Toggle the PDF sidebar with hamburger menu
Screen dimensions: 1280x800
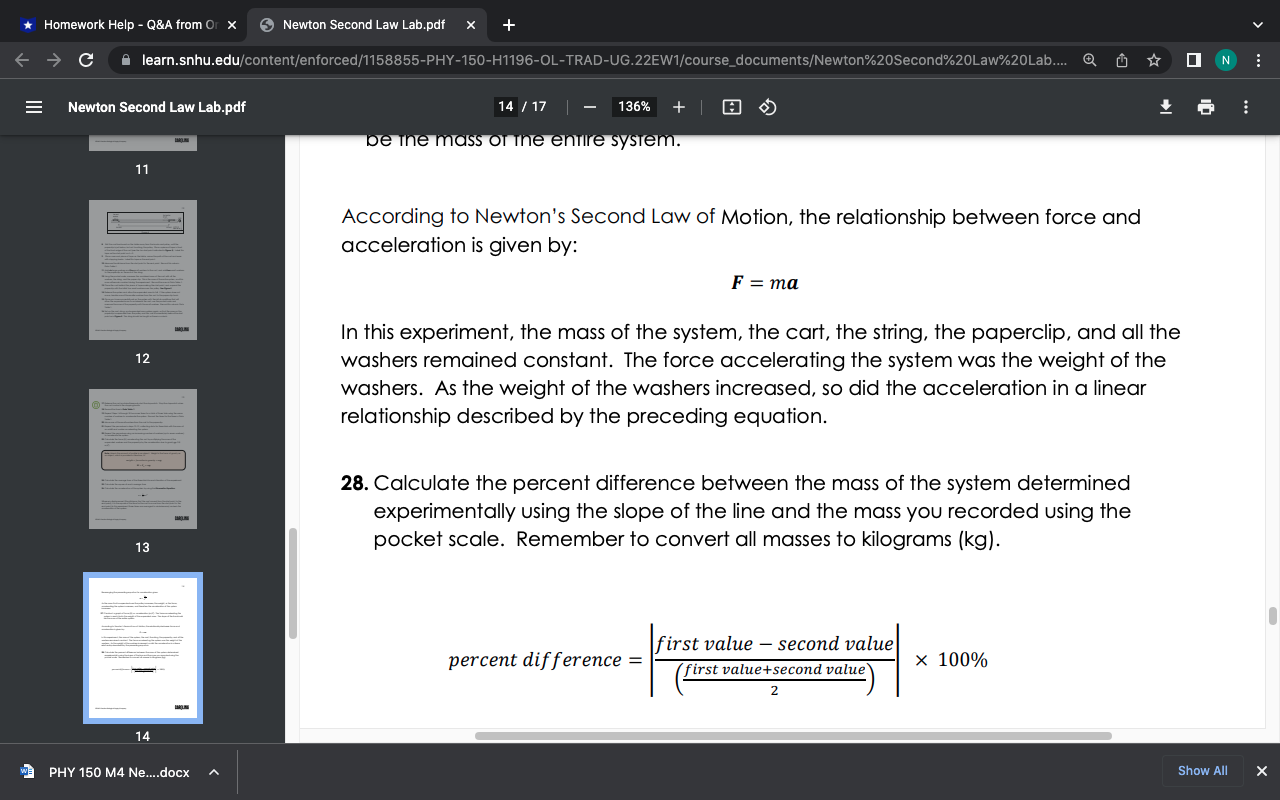click(x=32, y=107)
